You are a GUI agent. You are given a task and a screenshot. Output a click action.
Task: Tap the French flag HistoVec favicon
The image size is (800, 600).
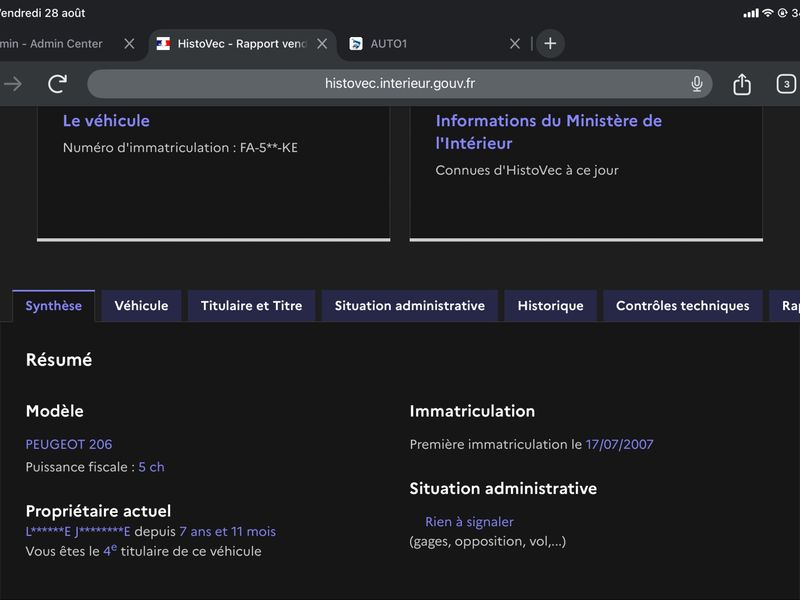pos(163,44)
